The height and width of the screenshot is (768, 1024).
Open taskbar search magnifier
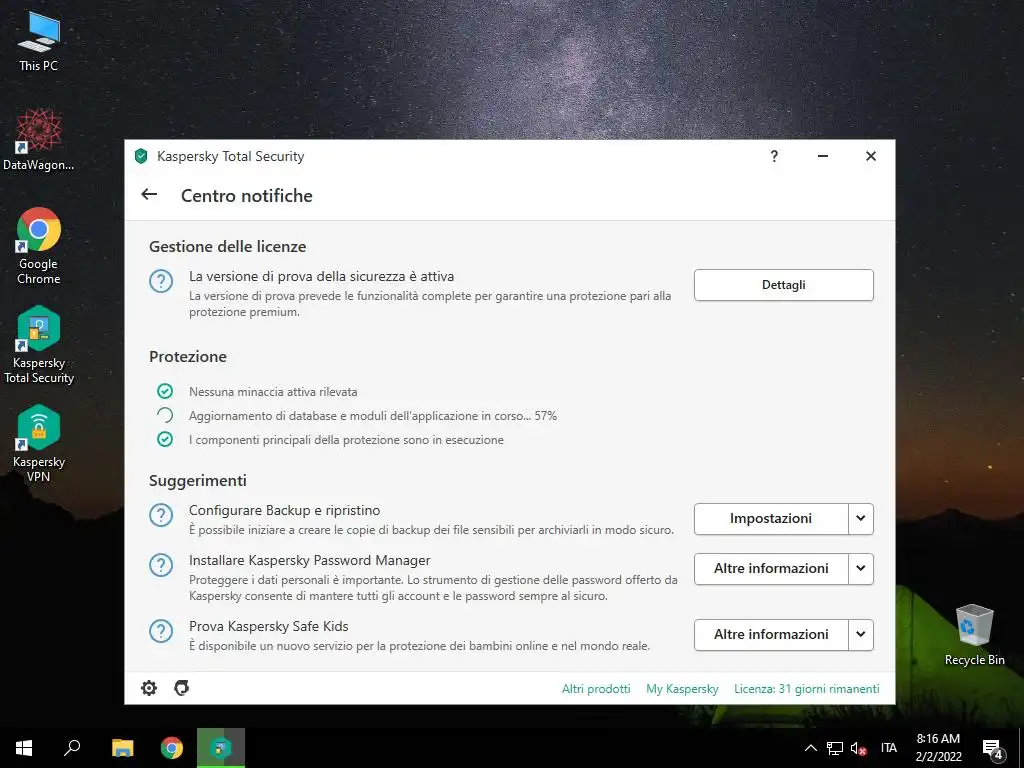point(72,748)
